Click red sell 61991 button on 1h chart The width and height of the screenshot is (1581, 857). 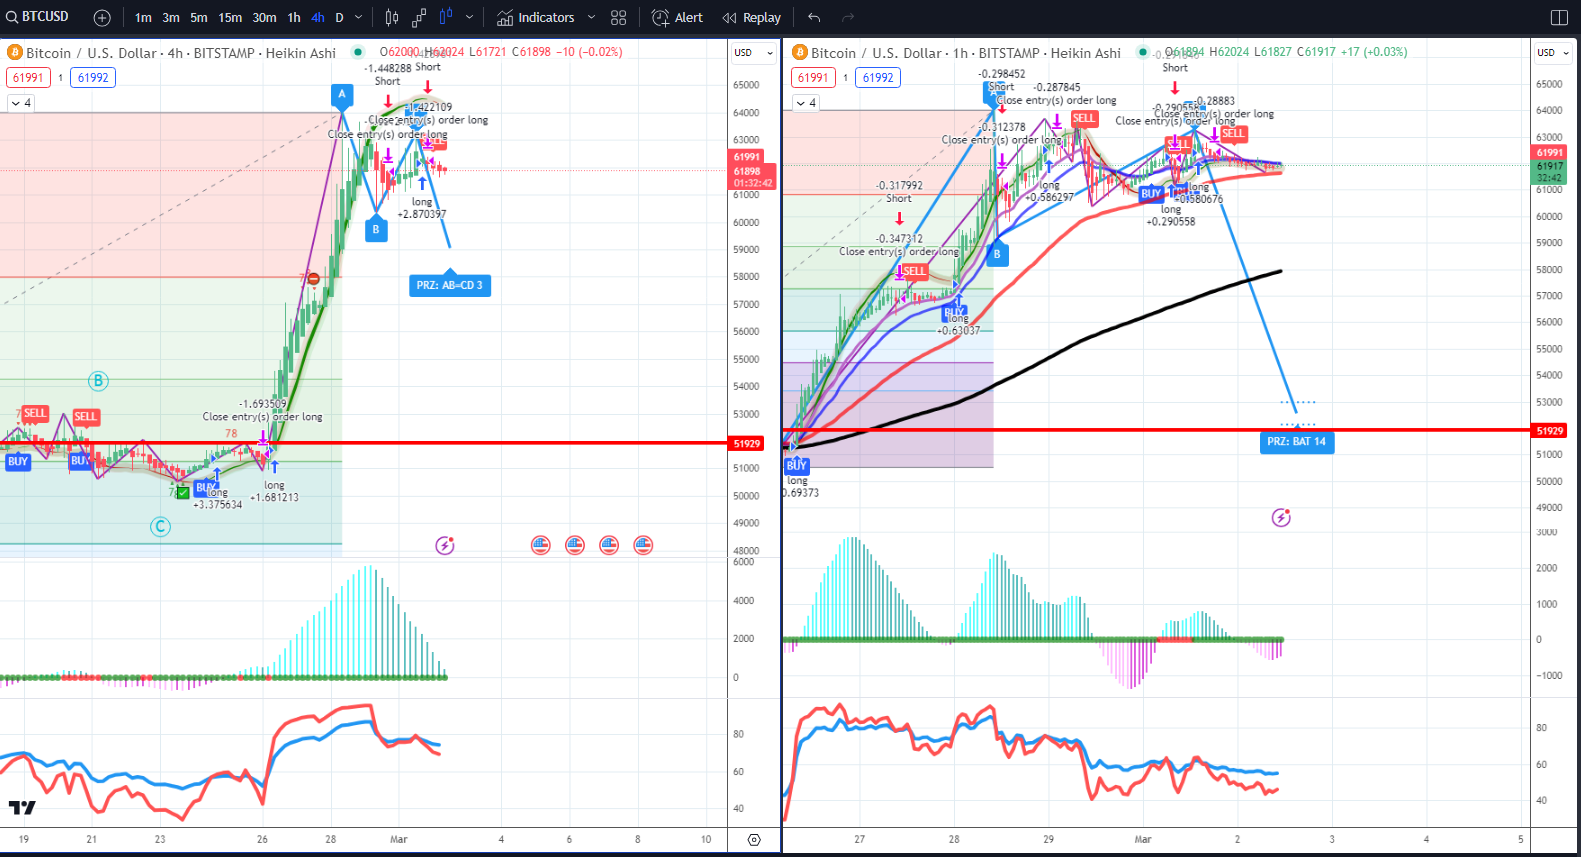813,78
